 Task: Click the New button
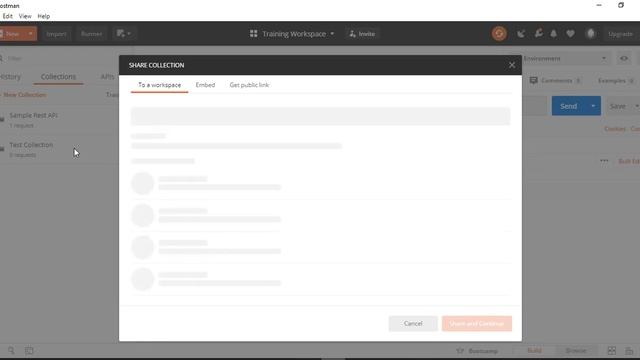pyautogui.click(x=12, y=33)
